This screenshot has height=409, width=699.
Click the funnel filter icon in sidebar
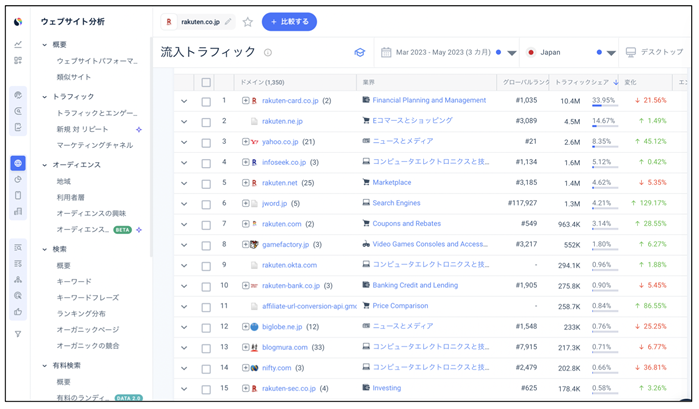(18, 334)
